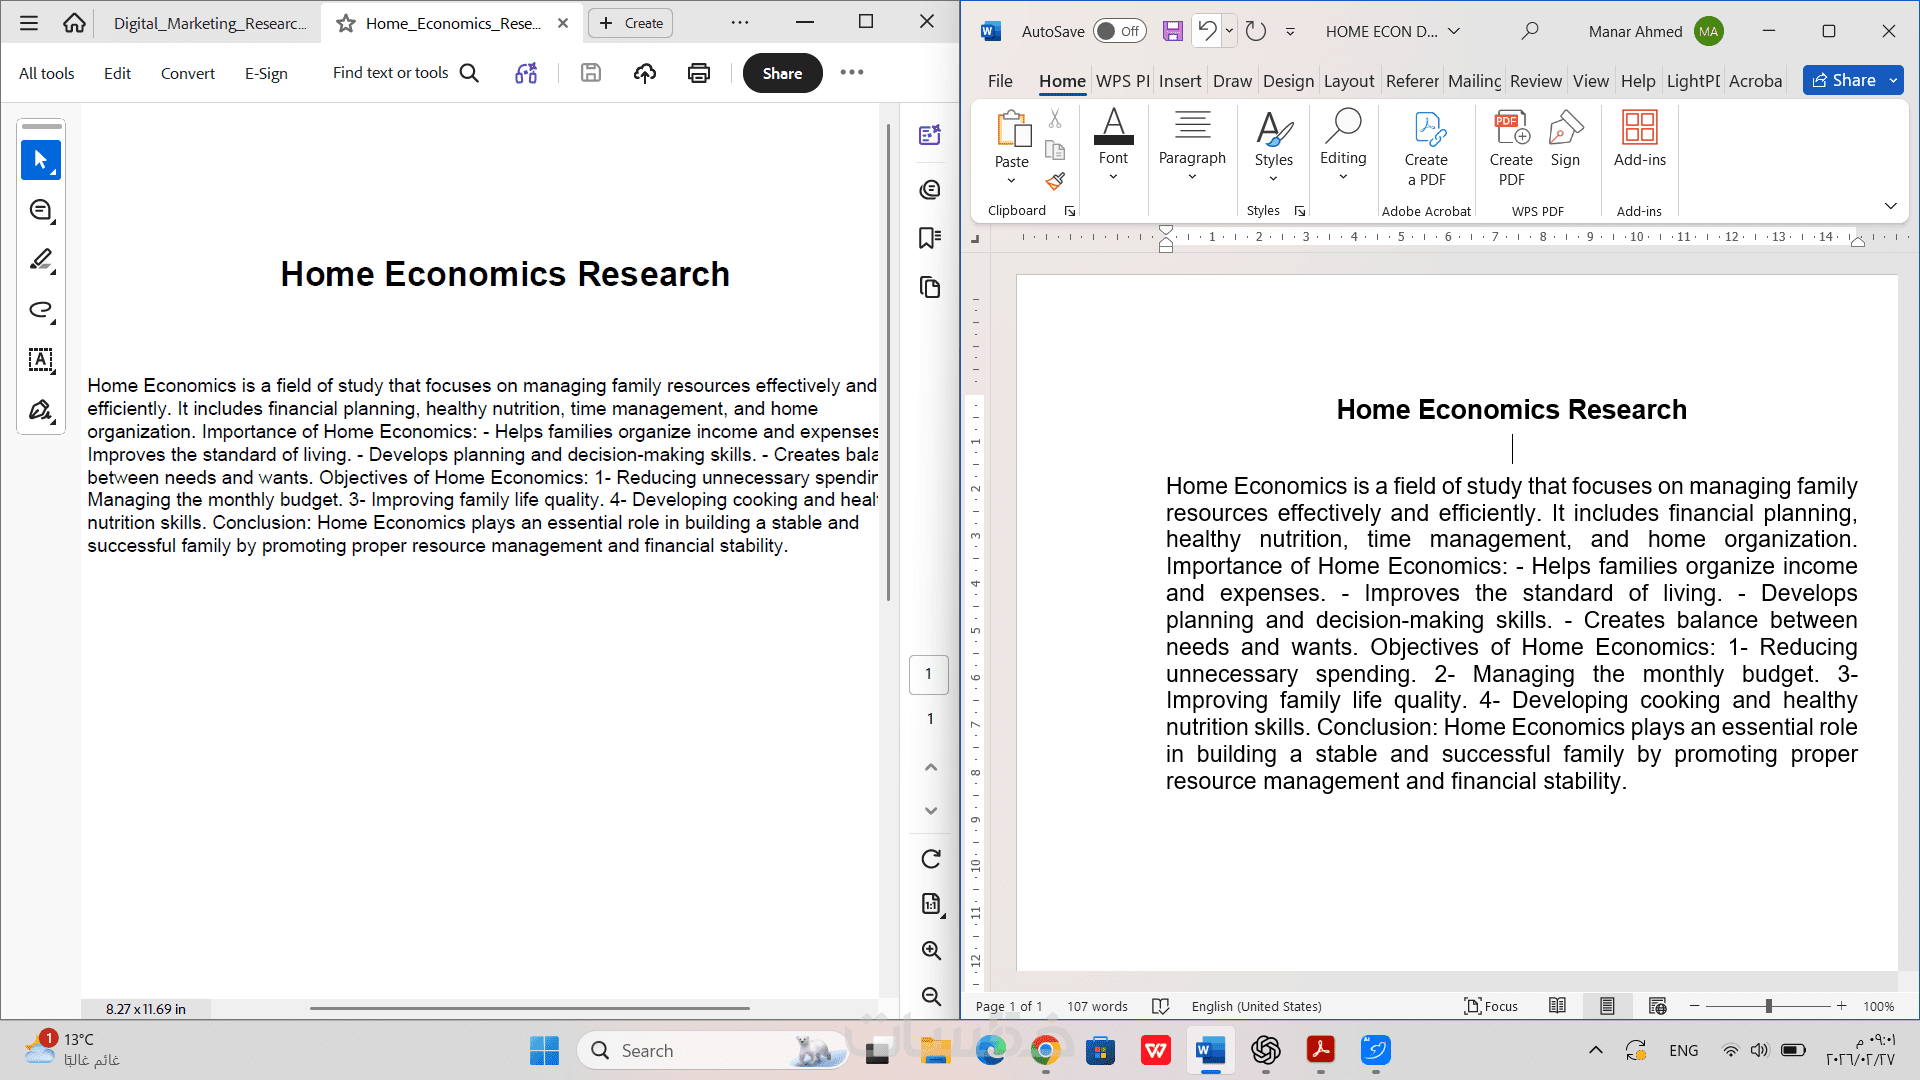Image resolution: width=1920 pixels, height=1080 pixels.
Task: Open bookmarks panel in Acrobat right rail
Action: (x=930, y=238)
